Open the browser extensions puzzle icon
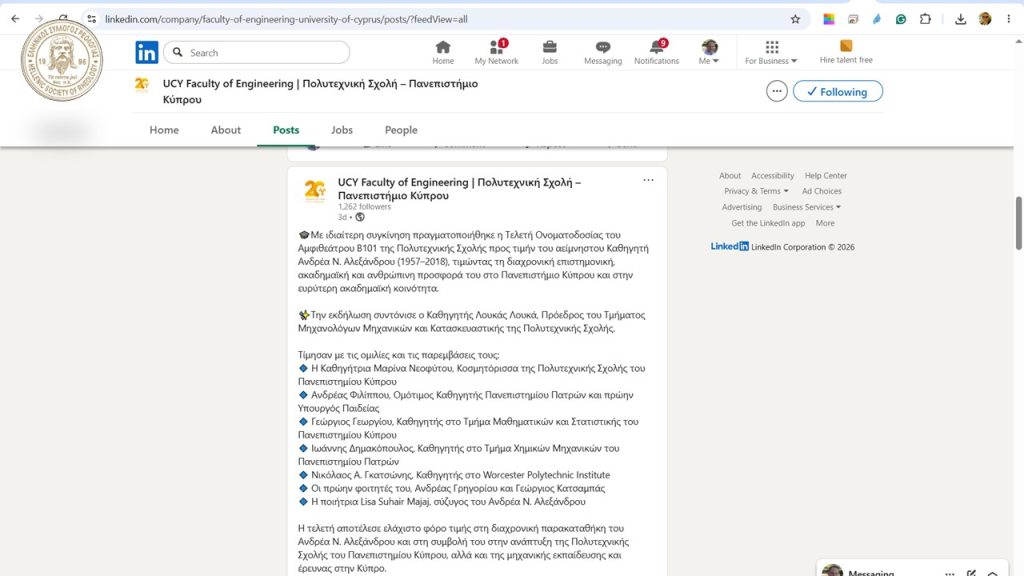The height and width of the screenshot is (576, 1024). (x=925, y=19)
